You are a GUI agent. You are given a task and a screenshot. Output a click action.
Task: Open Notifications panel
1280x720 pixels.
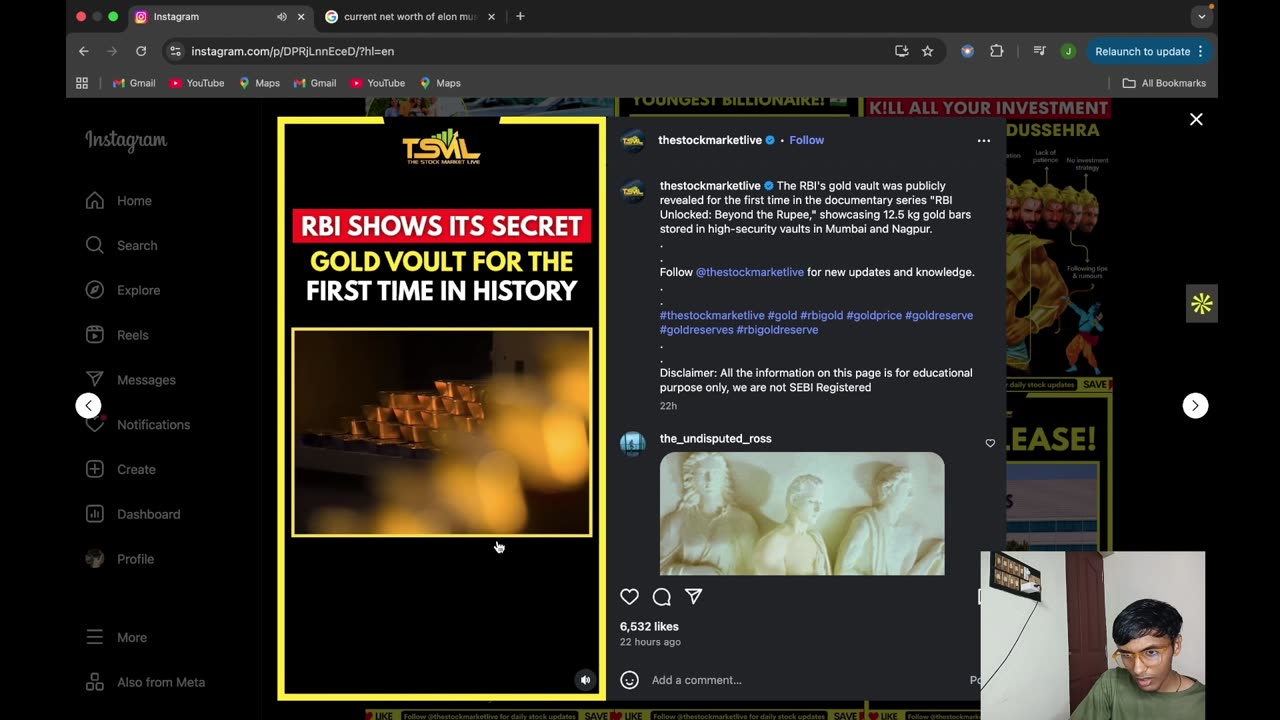tap(137, 425)
